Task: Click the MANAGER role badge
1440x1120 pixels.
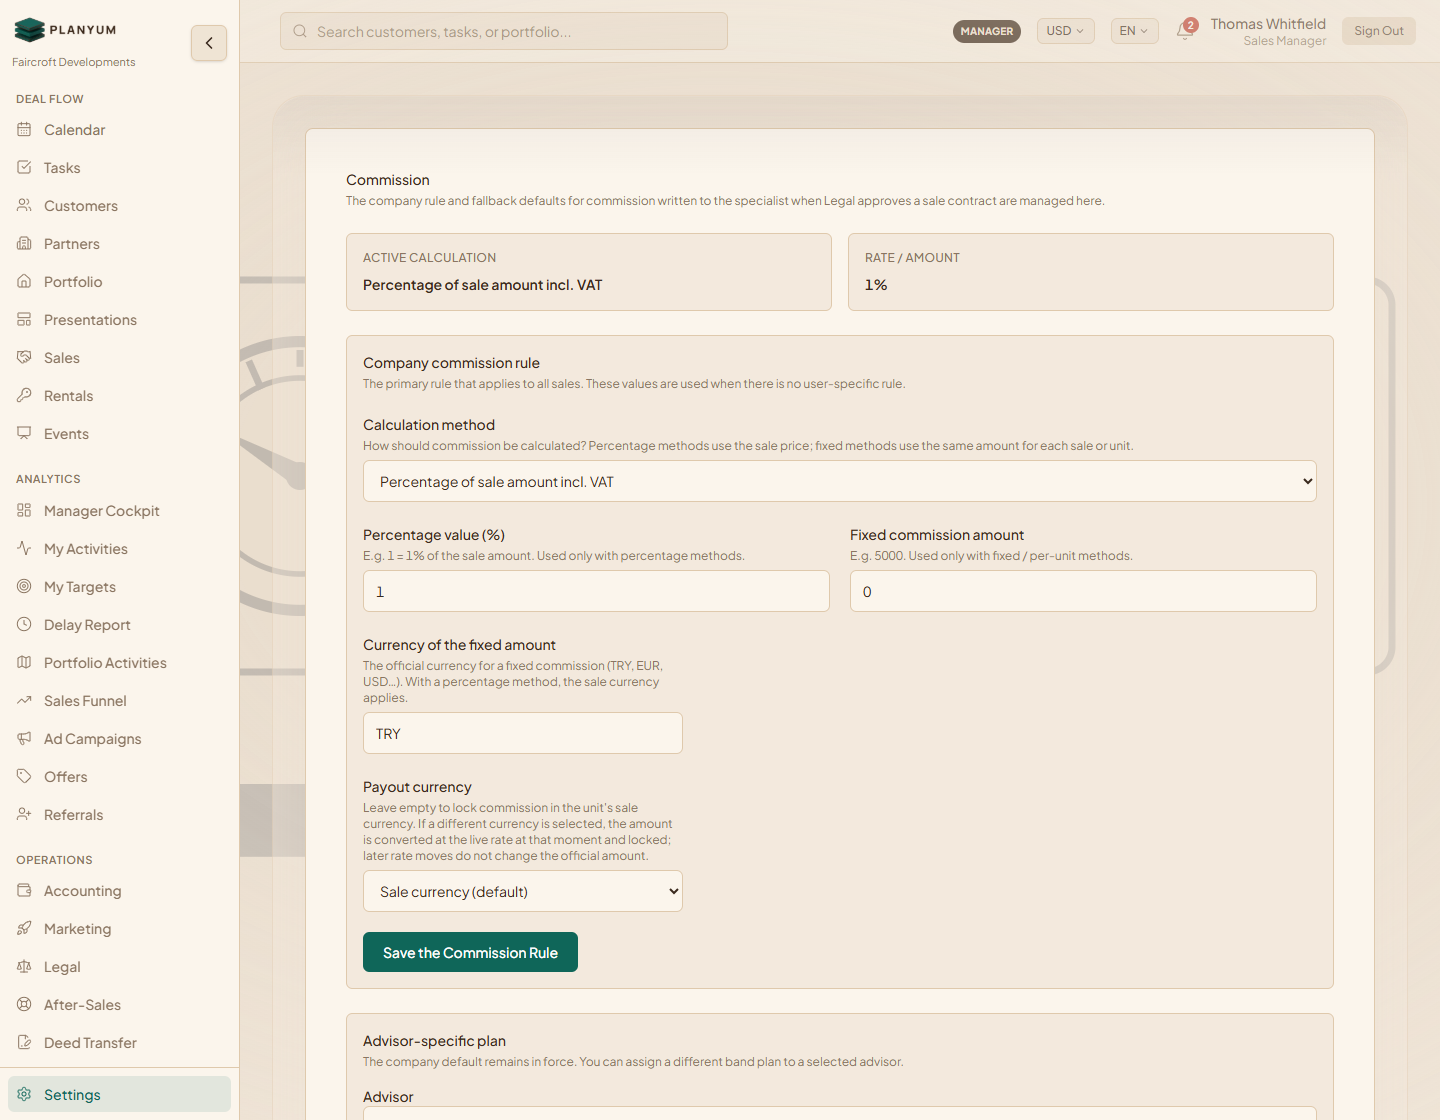Action: pos(987,31)
